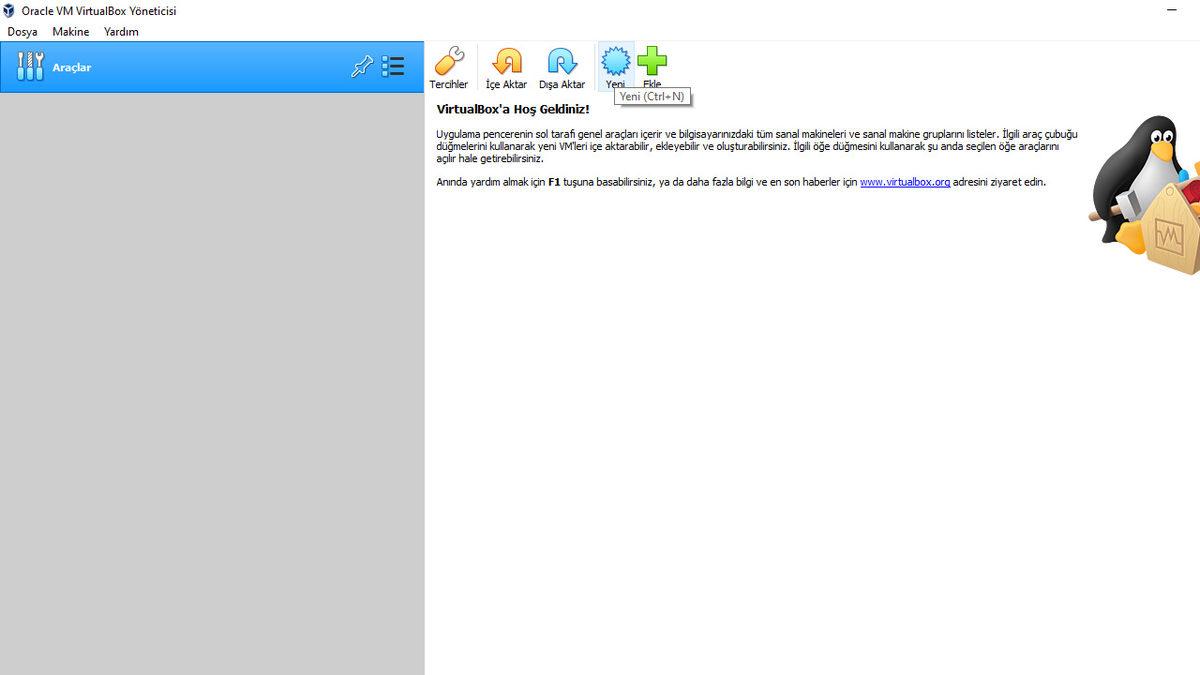
Task: Click the Yeni (Ctrl+N) tooltip
Action: pos(652,97)
